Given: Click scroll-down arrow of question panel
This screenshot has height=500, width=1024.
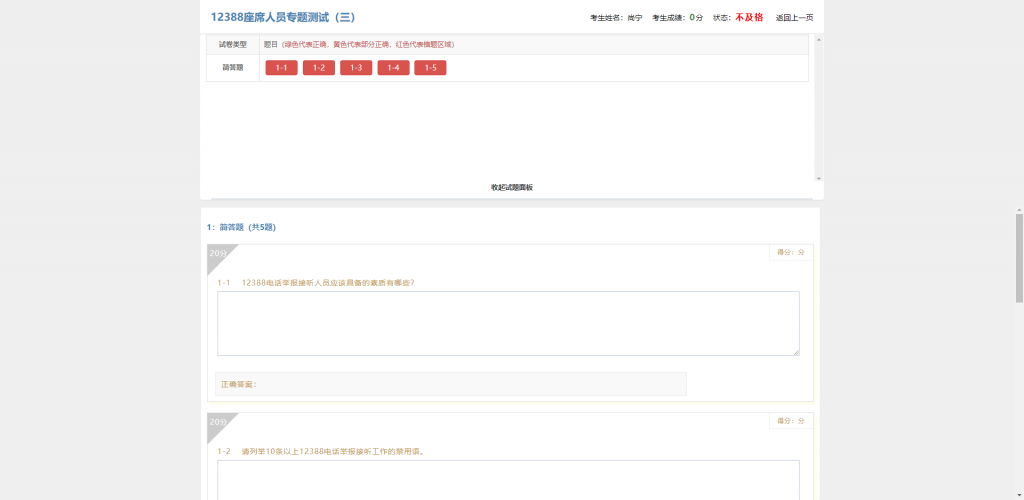Looking at the screenshot, I should click(819, 178).
